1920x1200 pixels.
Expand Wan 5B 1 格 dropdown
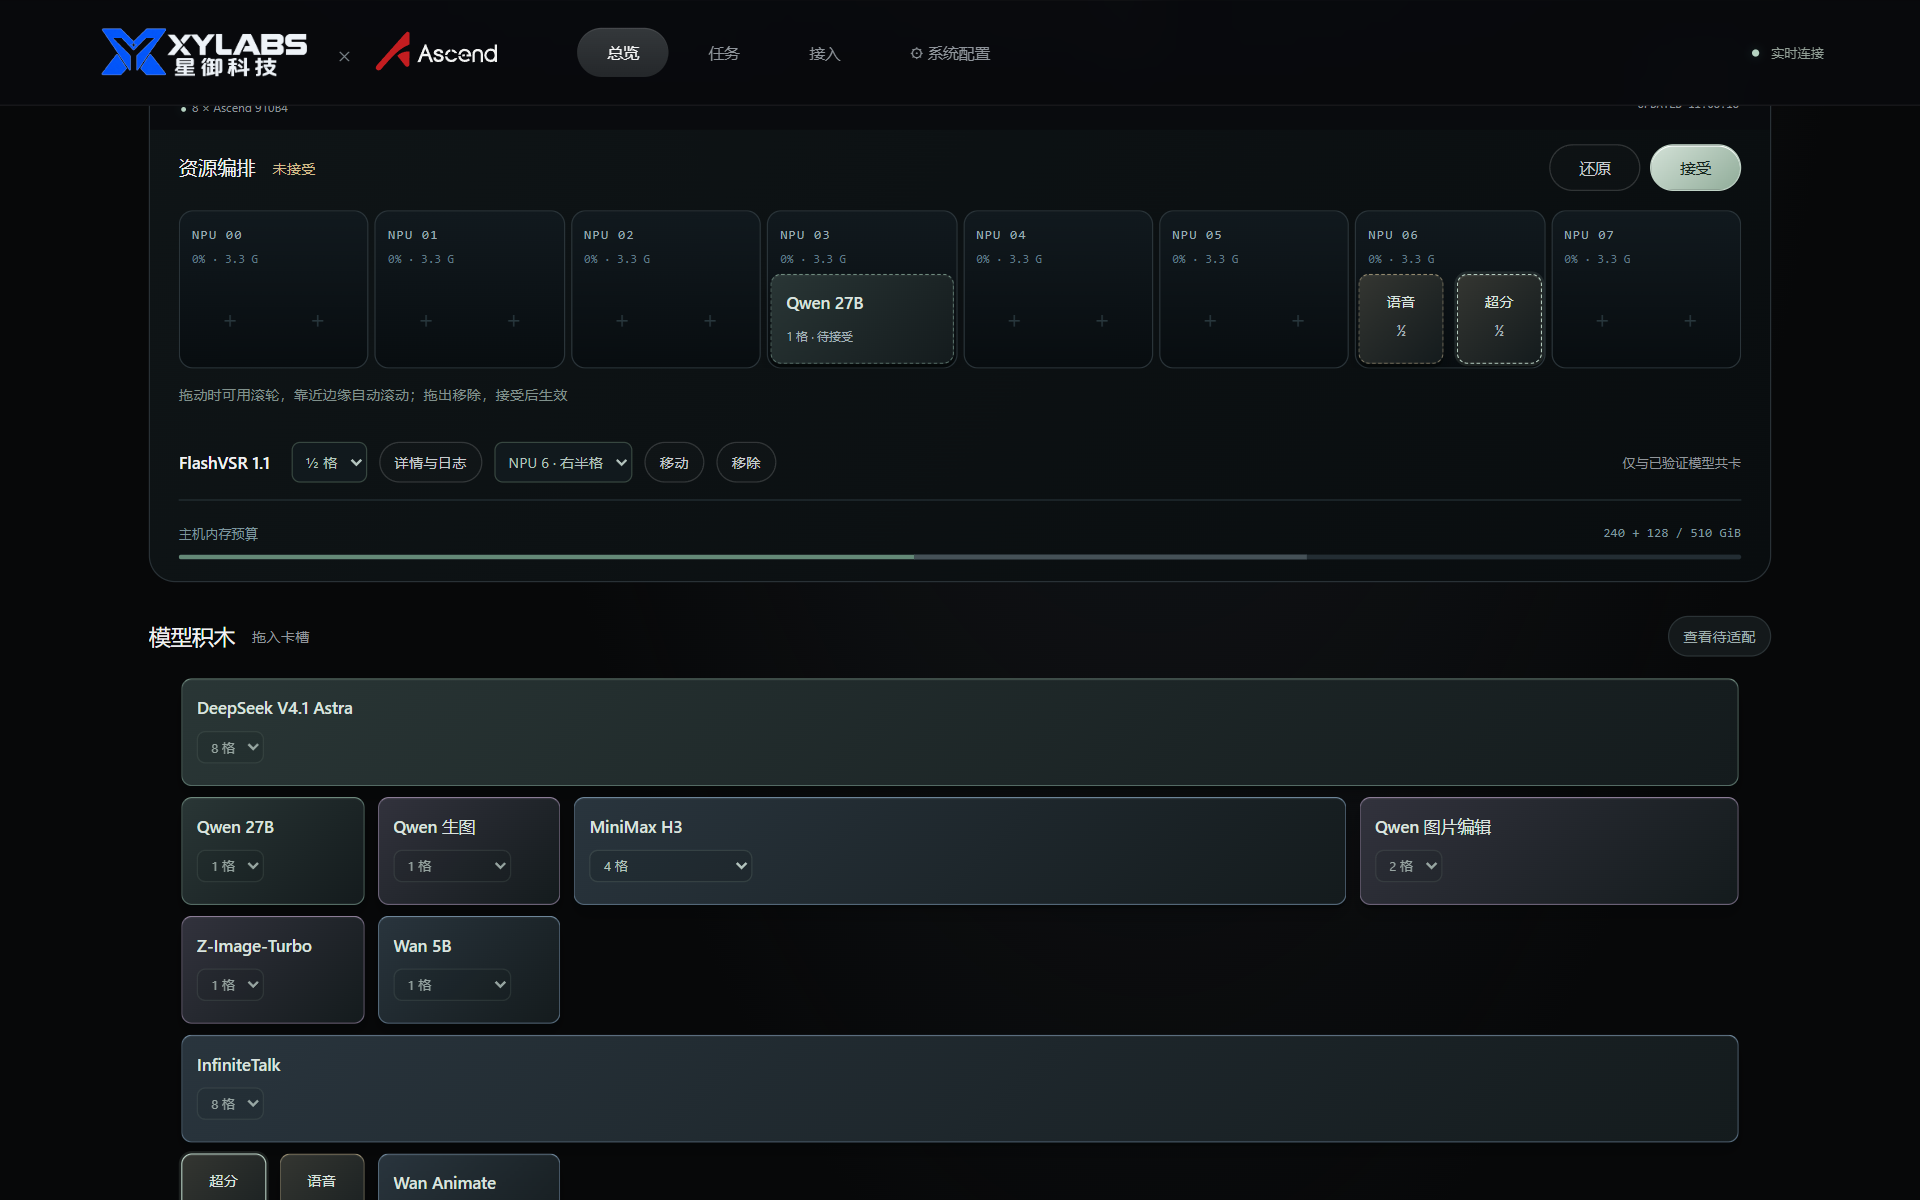coord(452,984)
